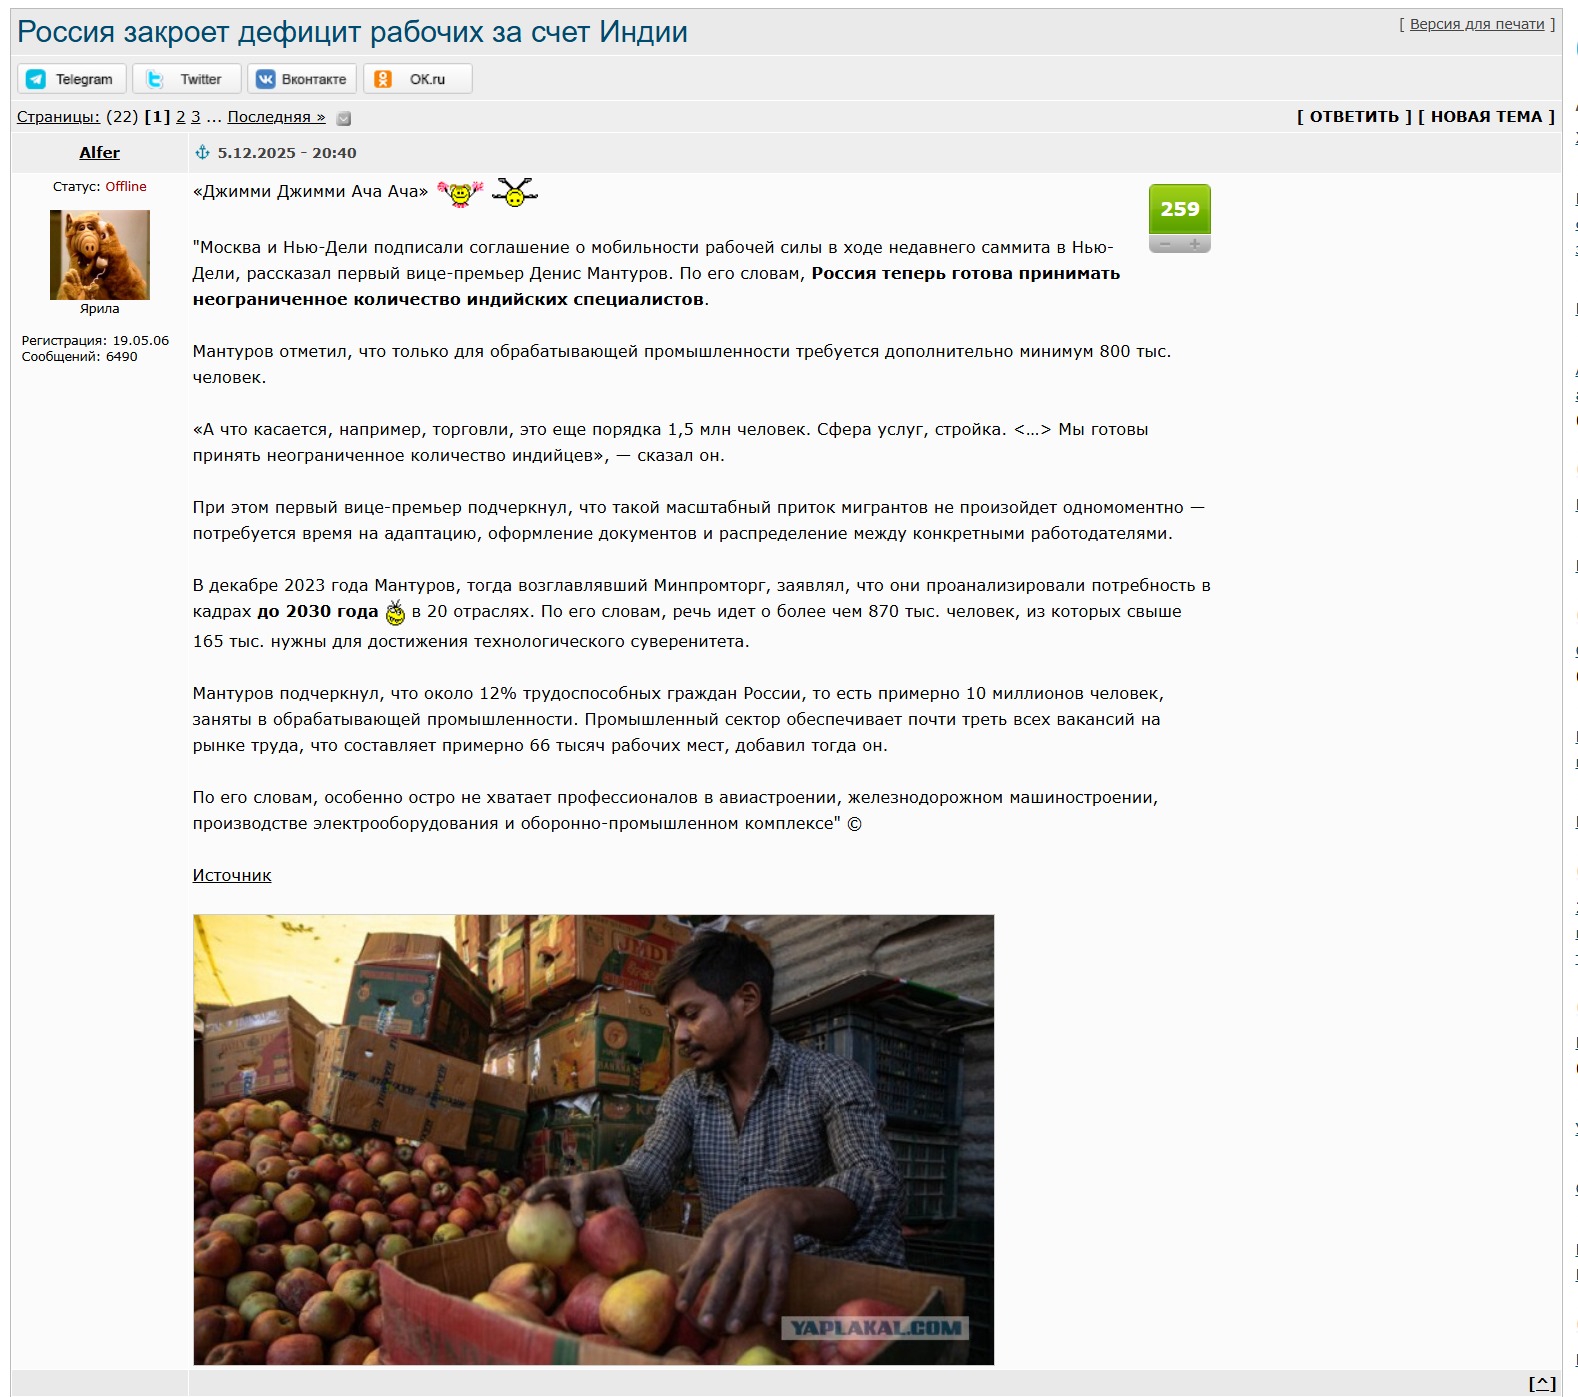Click Alfer's ALF avatar picture
The width and height of the screenshot is (1578, 1397).
(99, 254)
